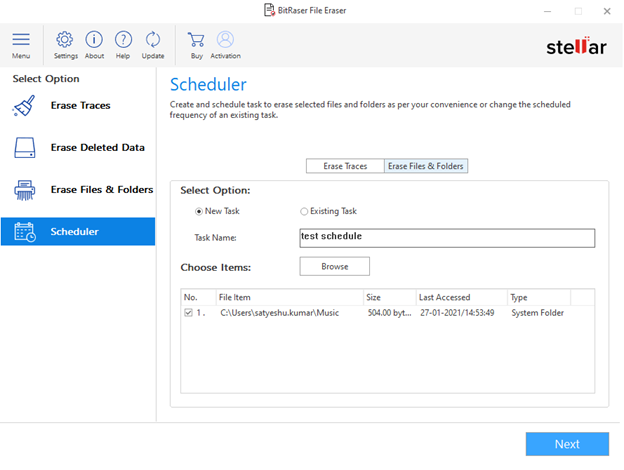Click the 27-01-2021/14:53:49 date cell

(457, 313)
